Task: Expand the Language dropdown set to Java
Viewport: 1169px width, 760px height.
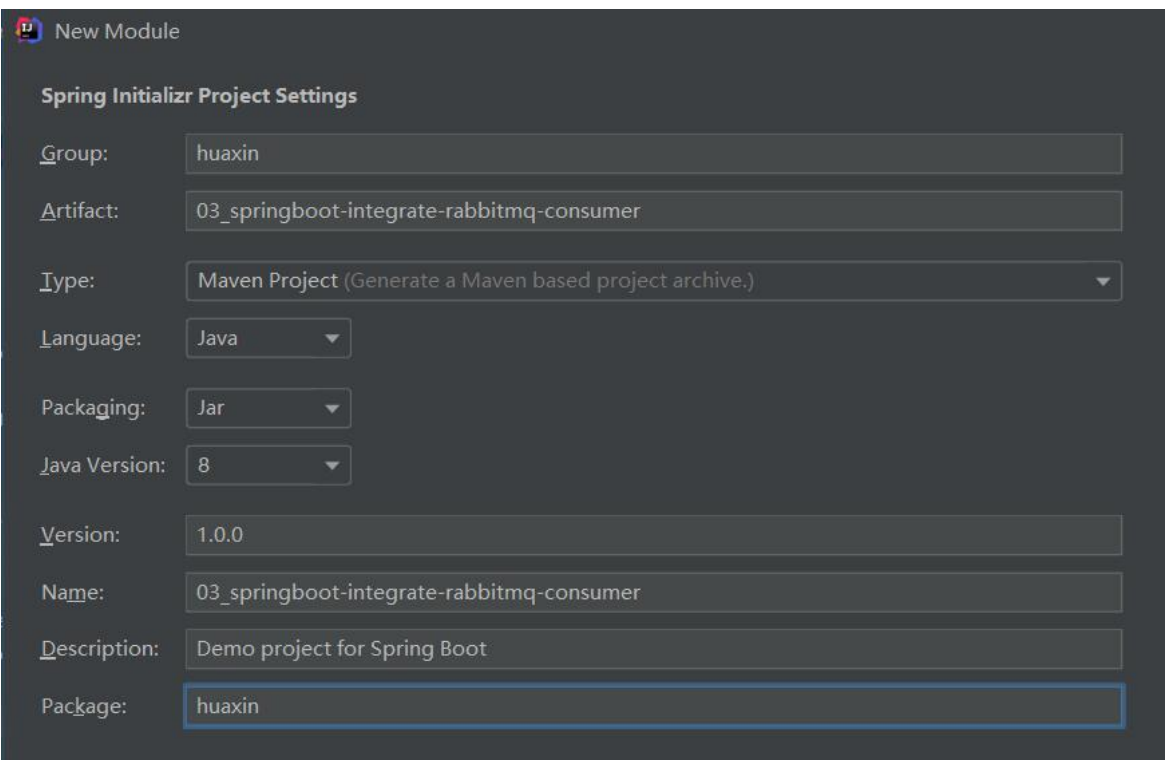Action: pyautogui.click(x=268, y=337)
